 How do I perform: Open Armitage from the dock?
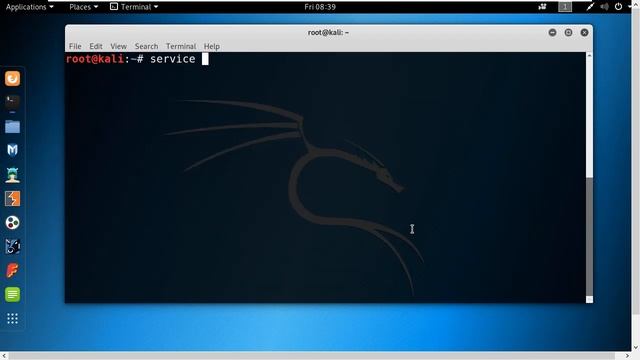point(12,175)
